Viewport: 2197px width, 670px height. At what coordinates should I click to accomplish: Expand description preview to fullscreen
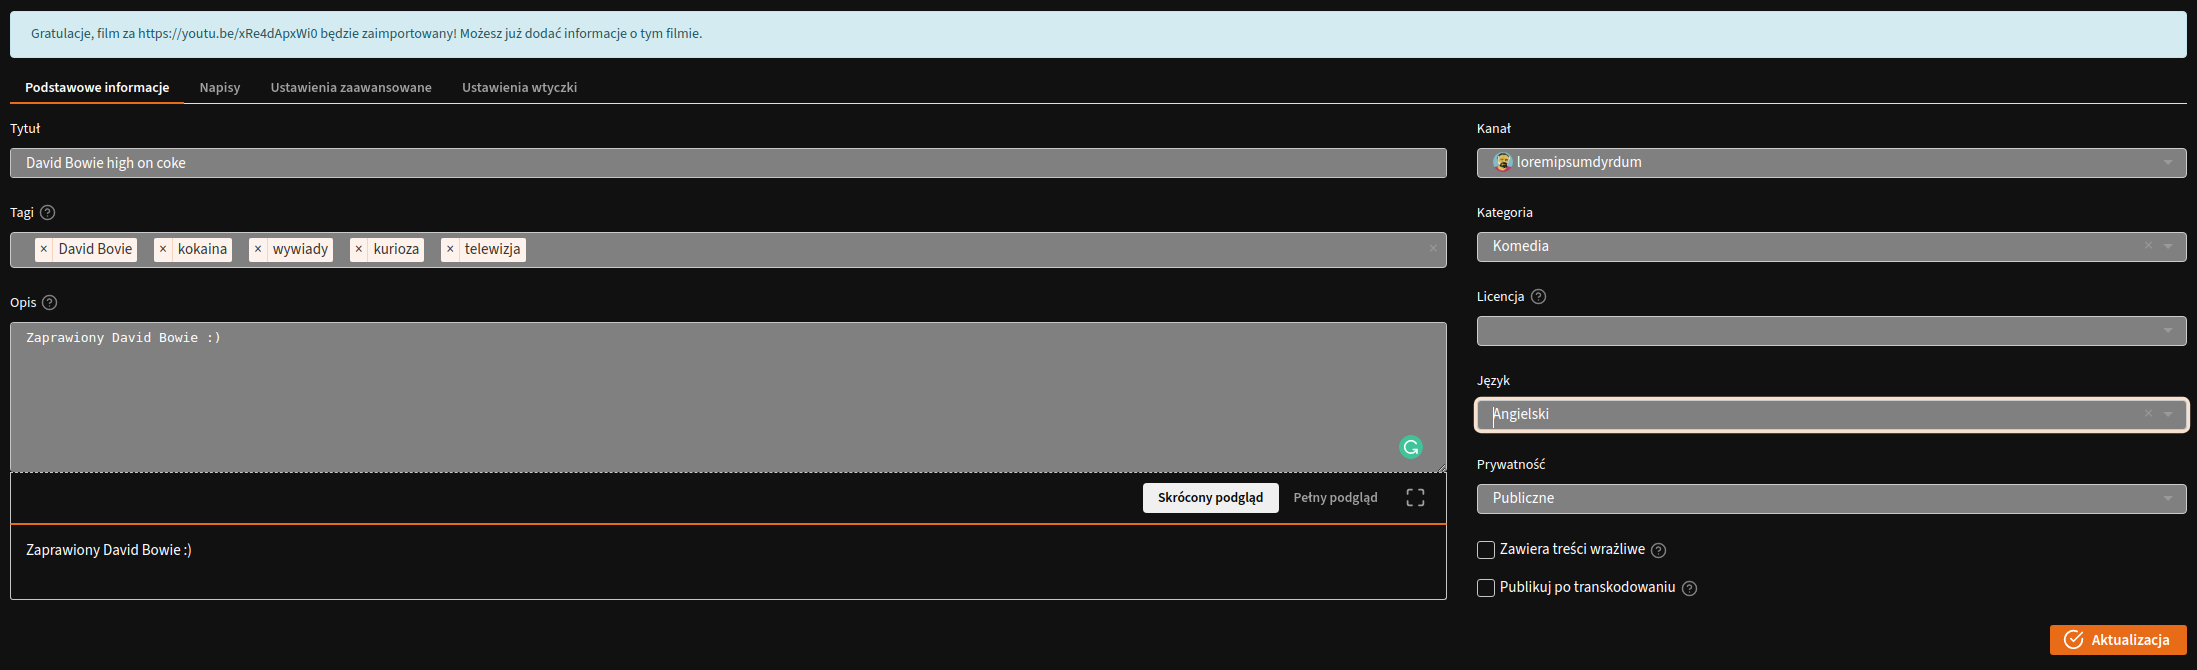point(1415,497)
